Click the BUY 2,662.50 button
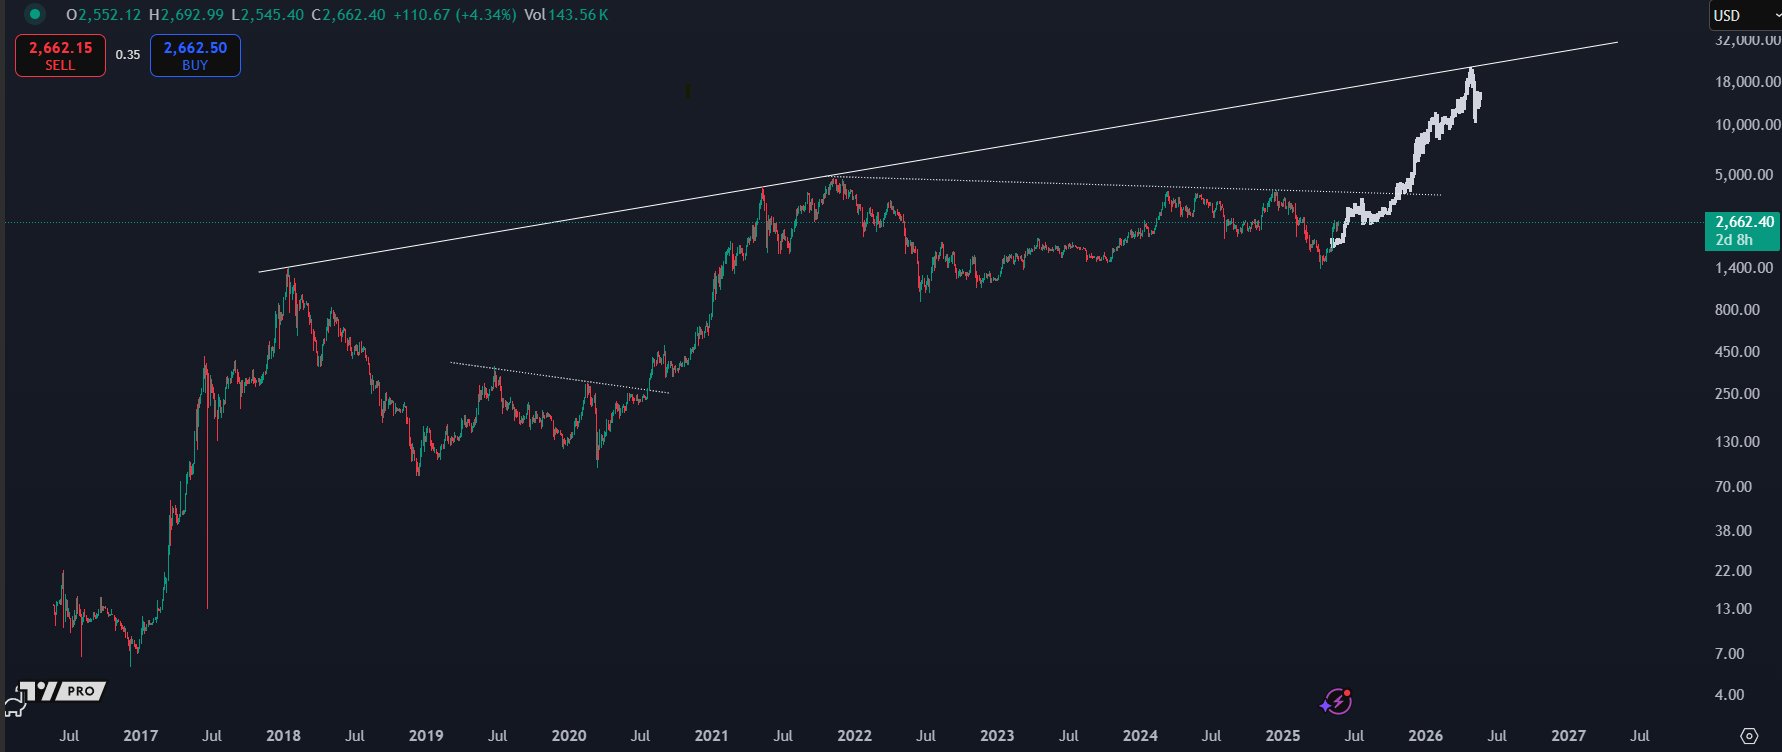Viewport: 1782px width, 752px height. [x=195, y=55]
